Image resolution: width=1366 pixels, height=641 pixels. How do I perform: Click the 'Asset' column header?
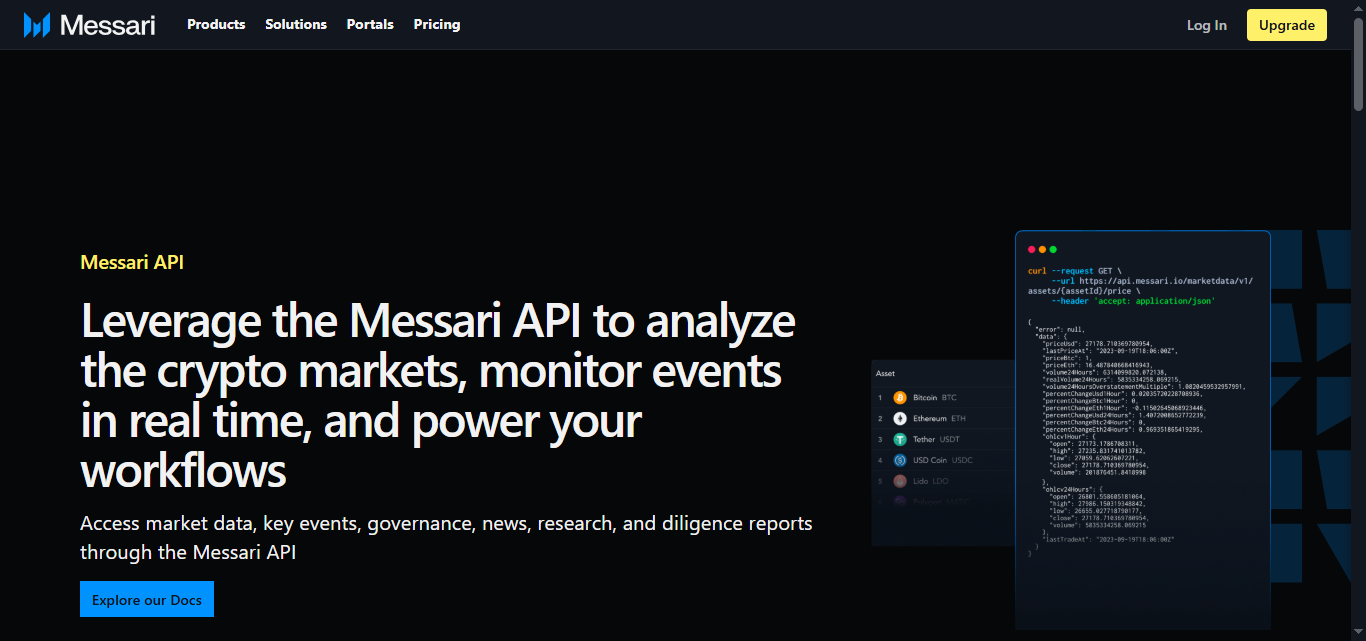point(885,374)
